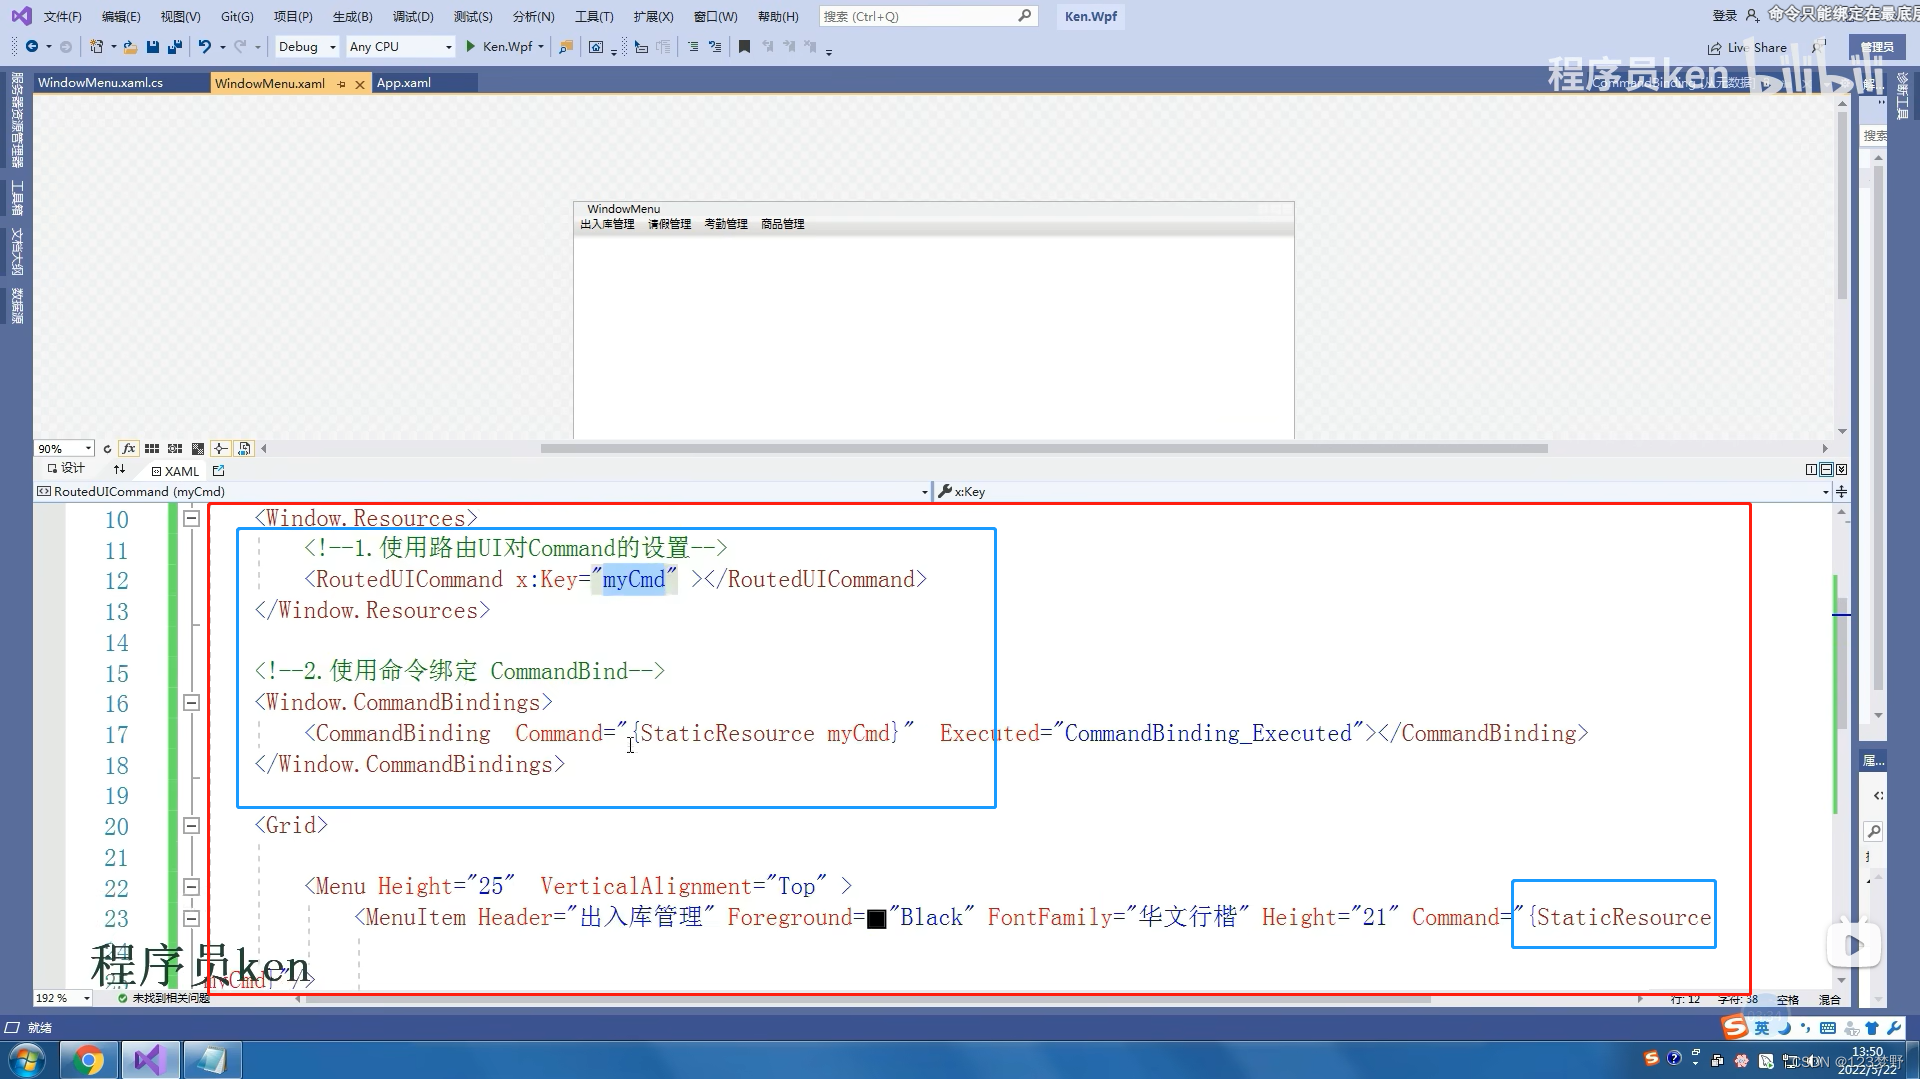Toggle the platform-only artboard icon

[x=244, y=449]
